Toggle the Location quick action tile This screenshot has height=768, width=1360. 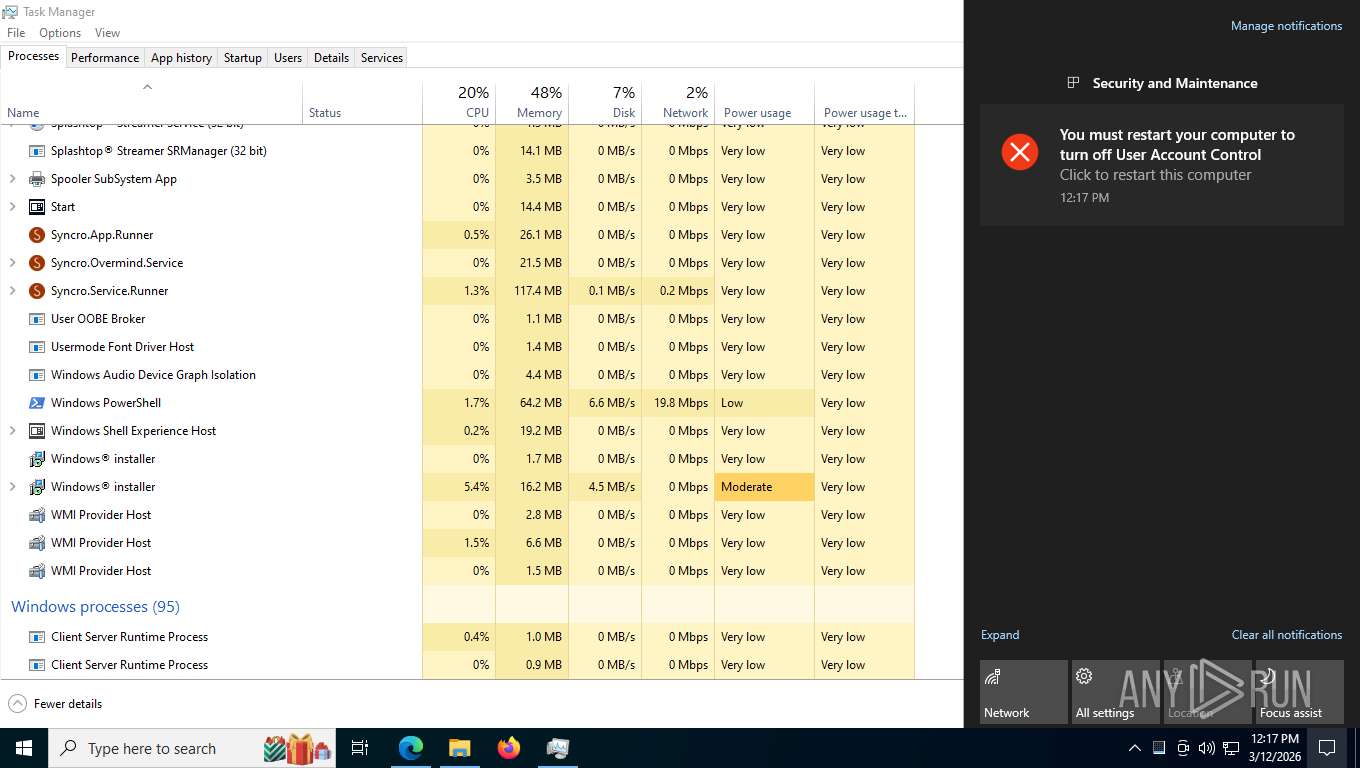1208,692
